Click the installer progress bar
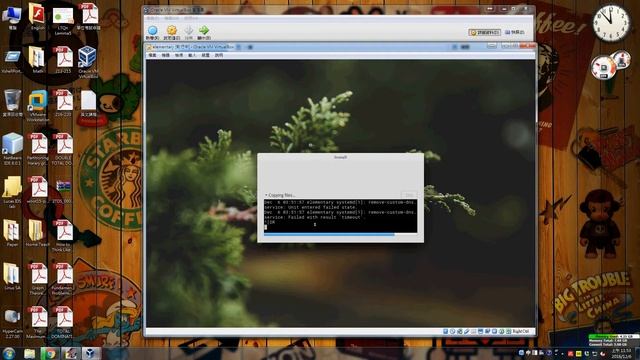This screenshot has height=360, width=640. (x=340, y=235)
